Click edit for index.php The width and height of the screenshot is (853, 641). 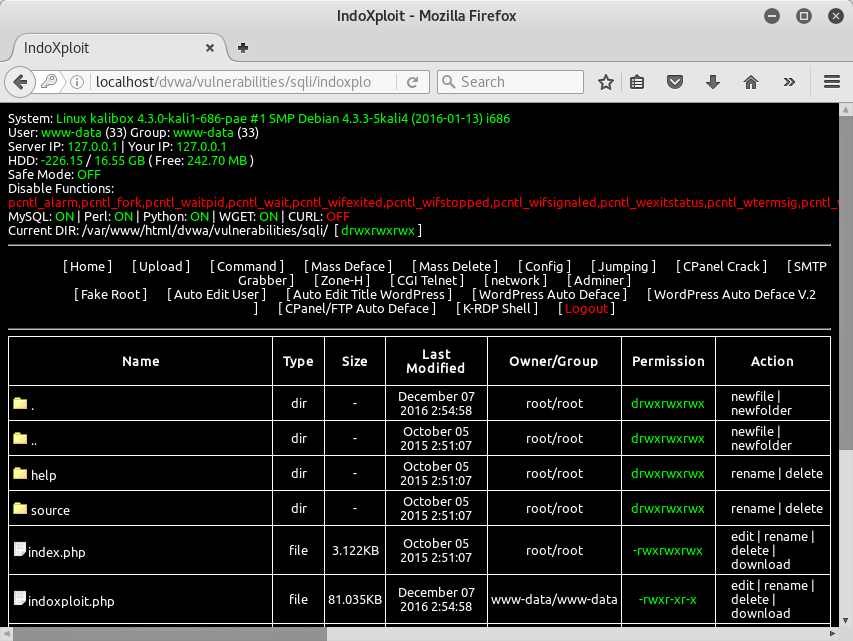(743, 537)
